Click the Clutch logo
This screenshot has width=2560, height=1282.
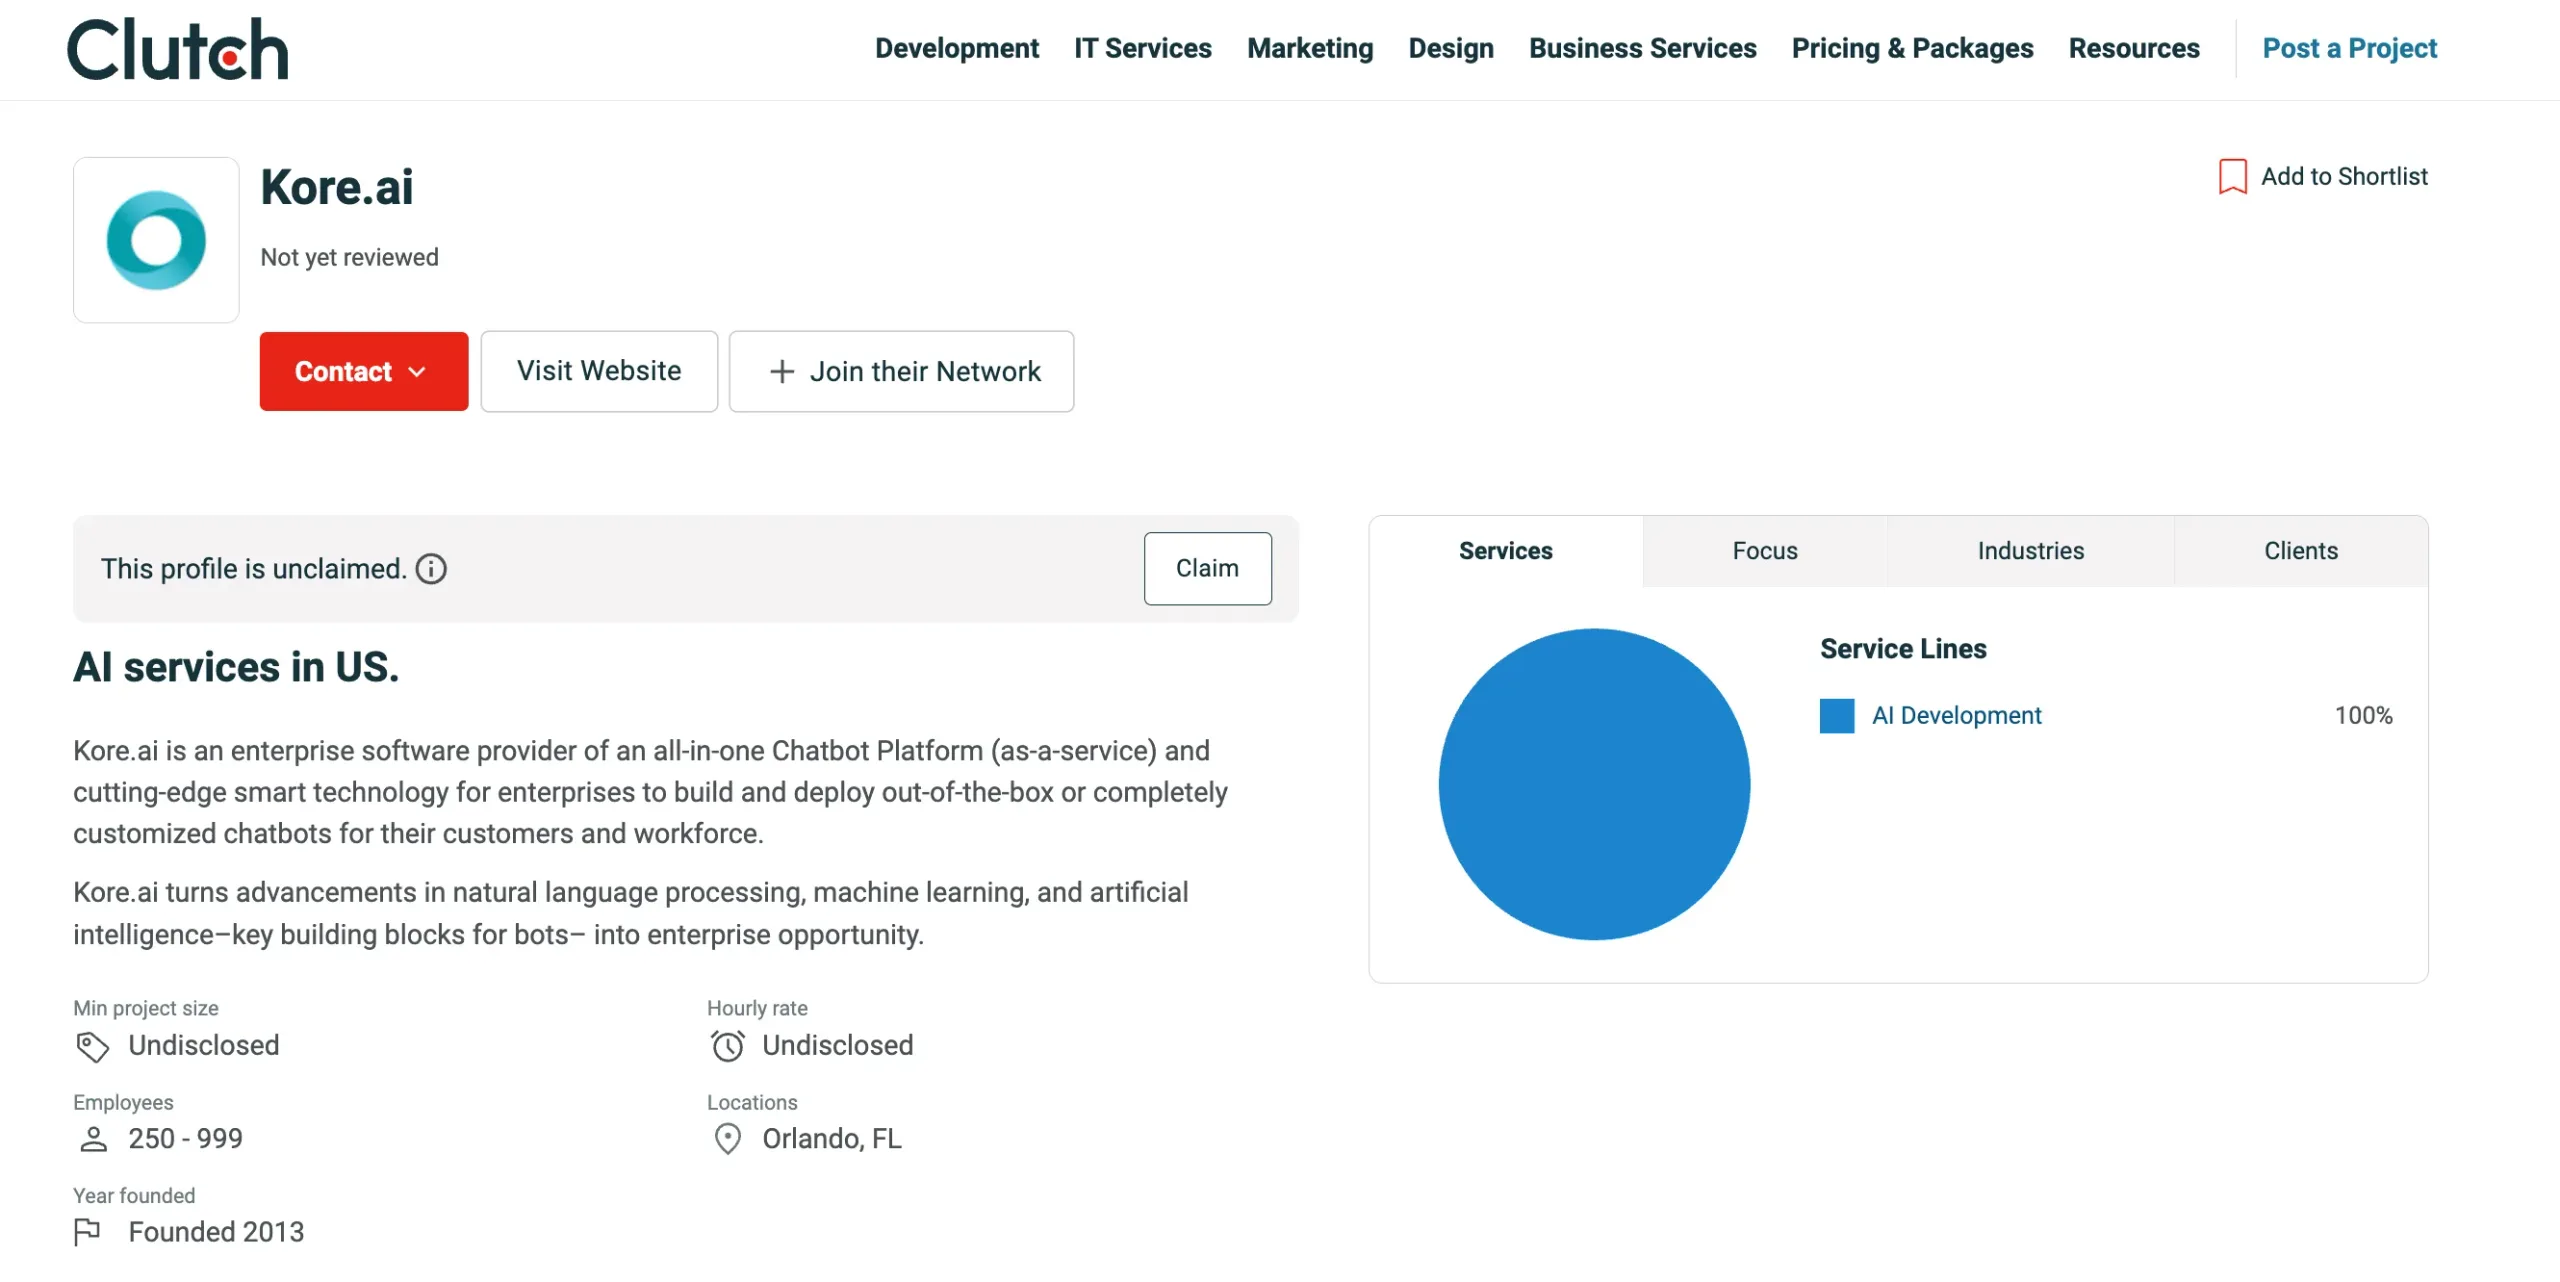pyautogui.click(x=176, y=48)
